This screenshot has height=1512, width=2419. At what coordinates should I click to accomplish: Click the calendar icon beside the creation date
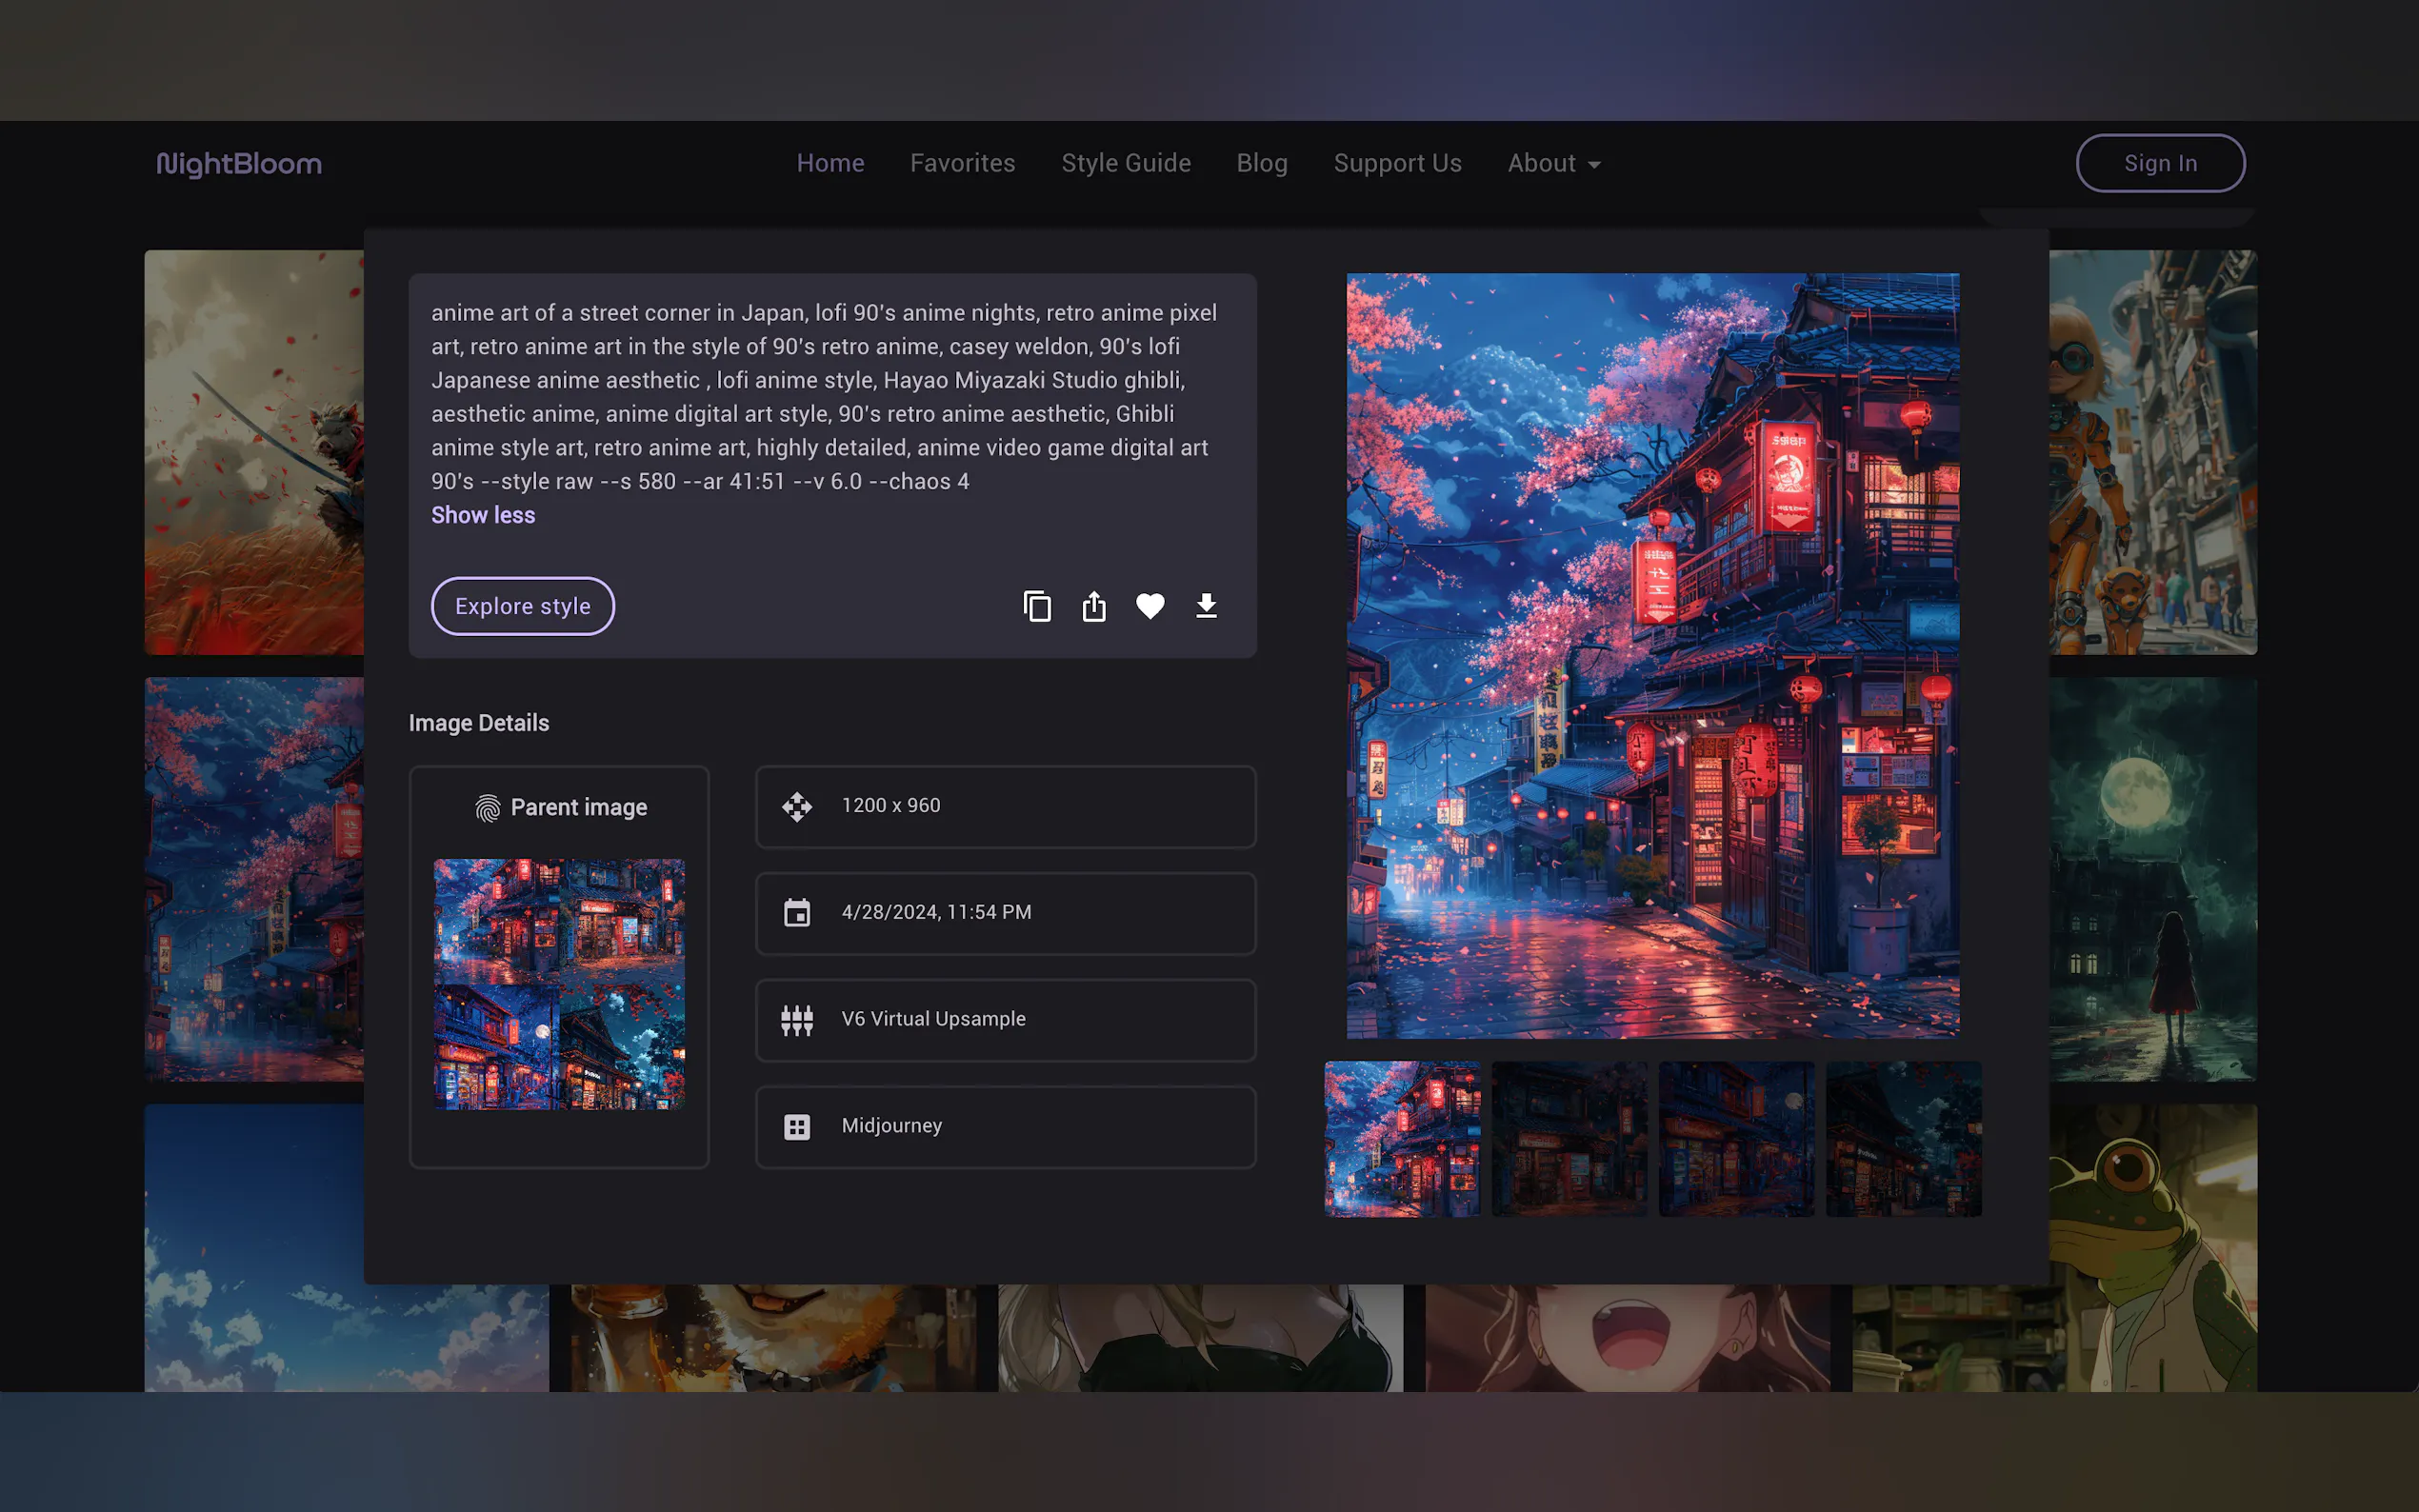pyautogui.click(x=797, y=913)
